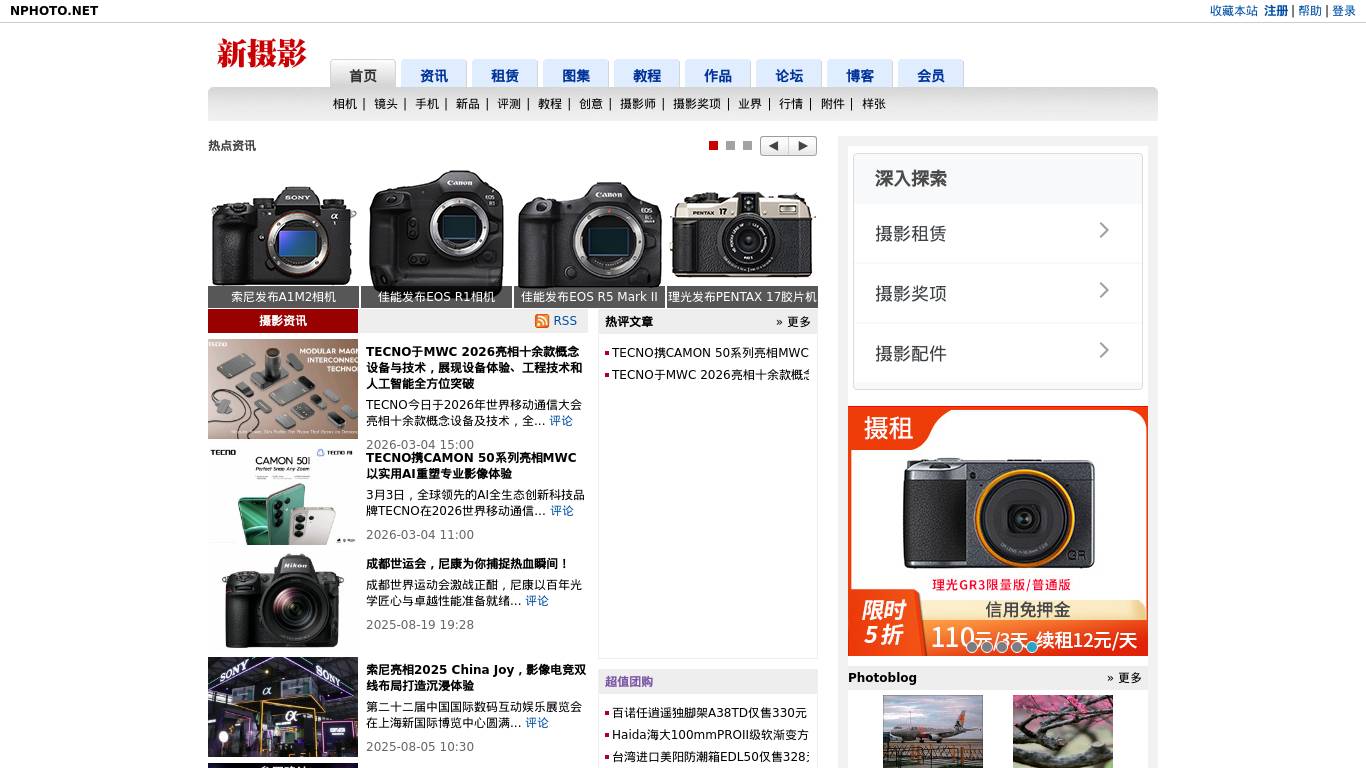Switch to the 教程 main tab
Viewport: 1366px width, 768px height.
click(647, 75)
